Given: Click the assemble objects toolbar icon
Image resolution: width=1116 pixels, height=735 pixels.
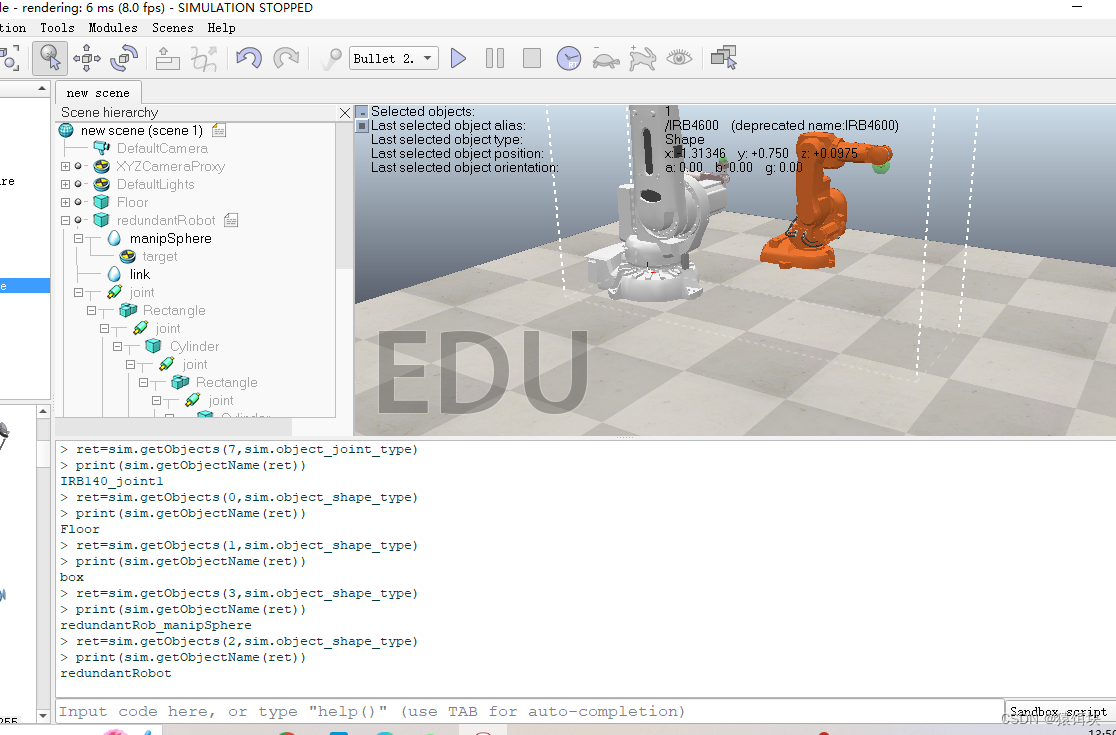Looking at the screenshot, I should (x=168, y=58).
